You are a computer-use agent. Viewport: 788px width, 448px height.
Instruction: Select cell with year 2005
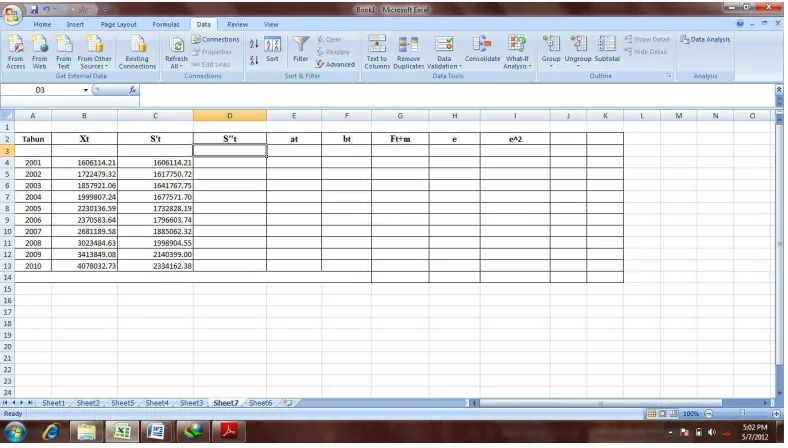33,208
